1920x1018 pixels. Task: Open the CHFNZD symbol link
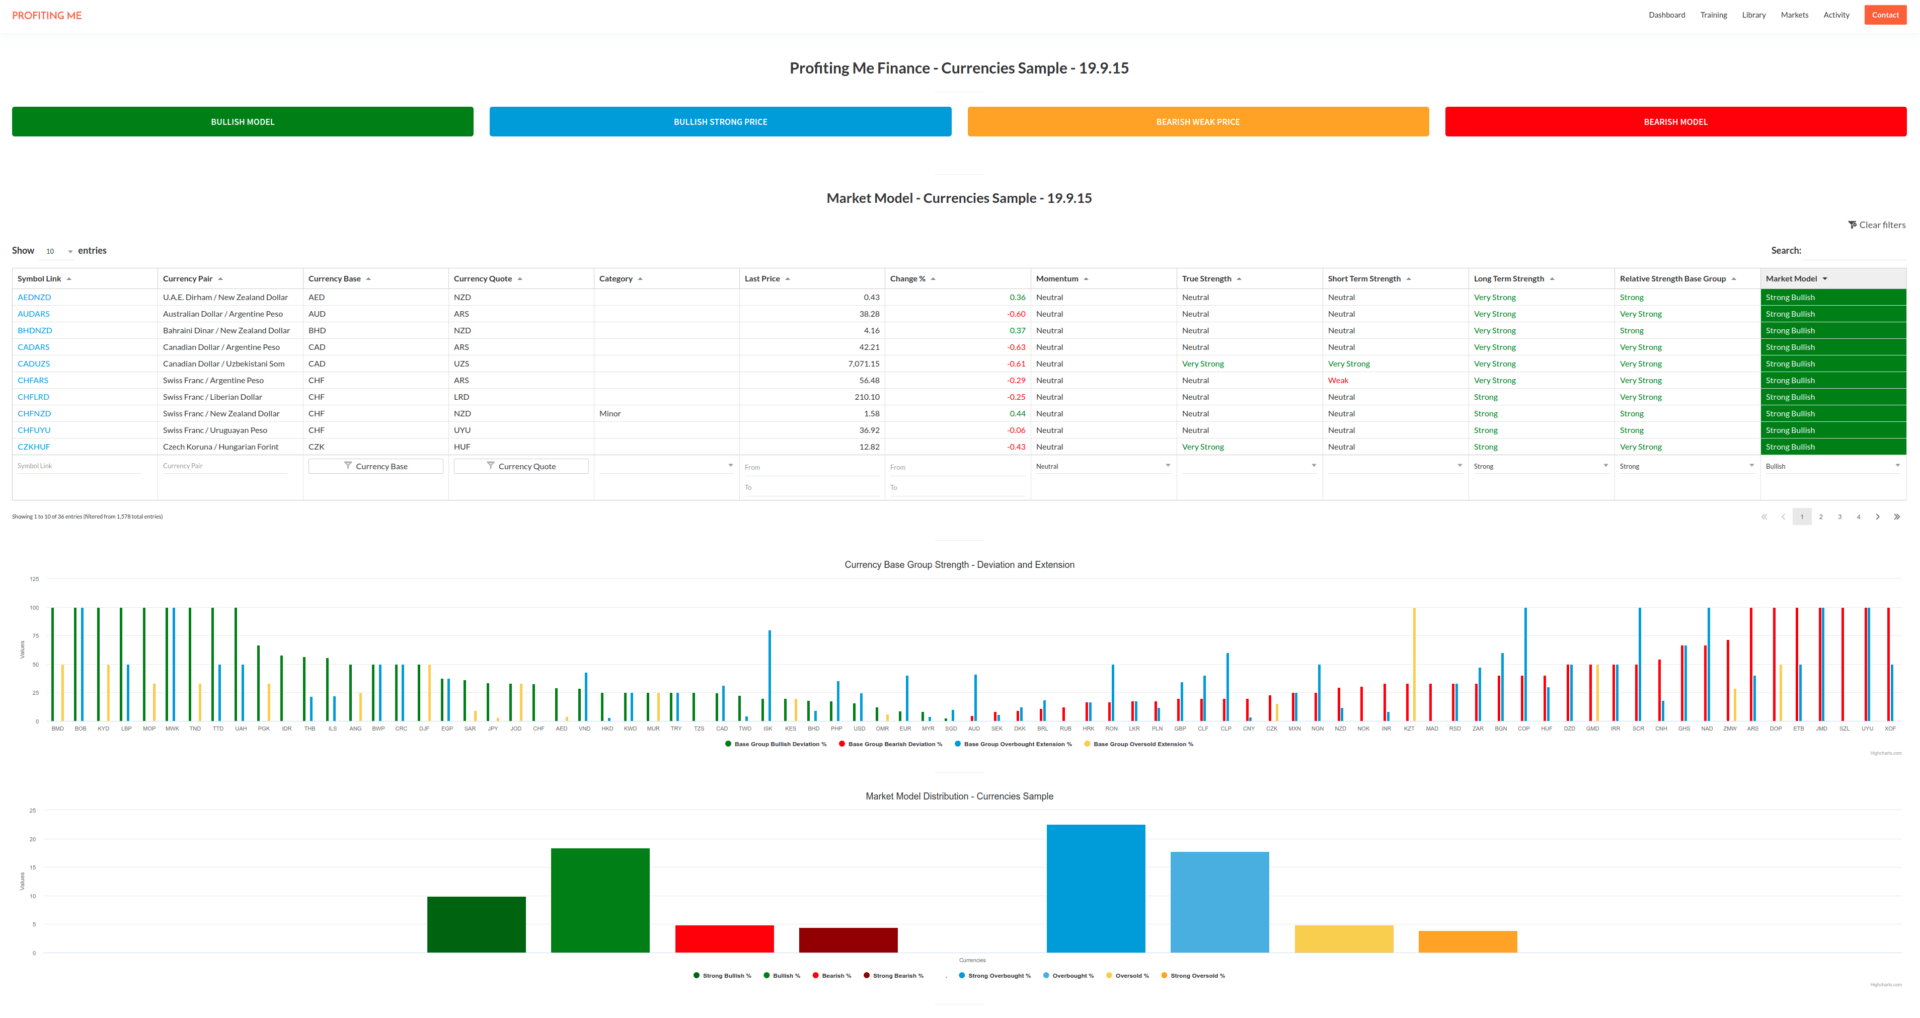point(34,413)
